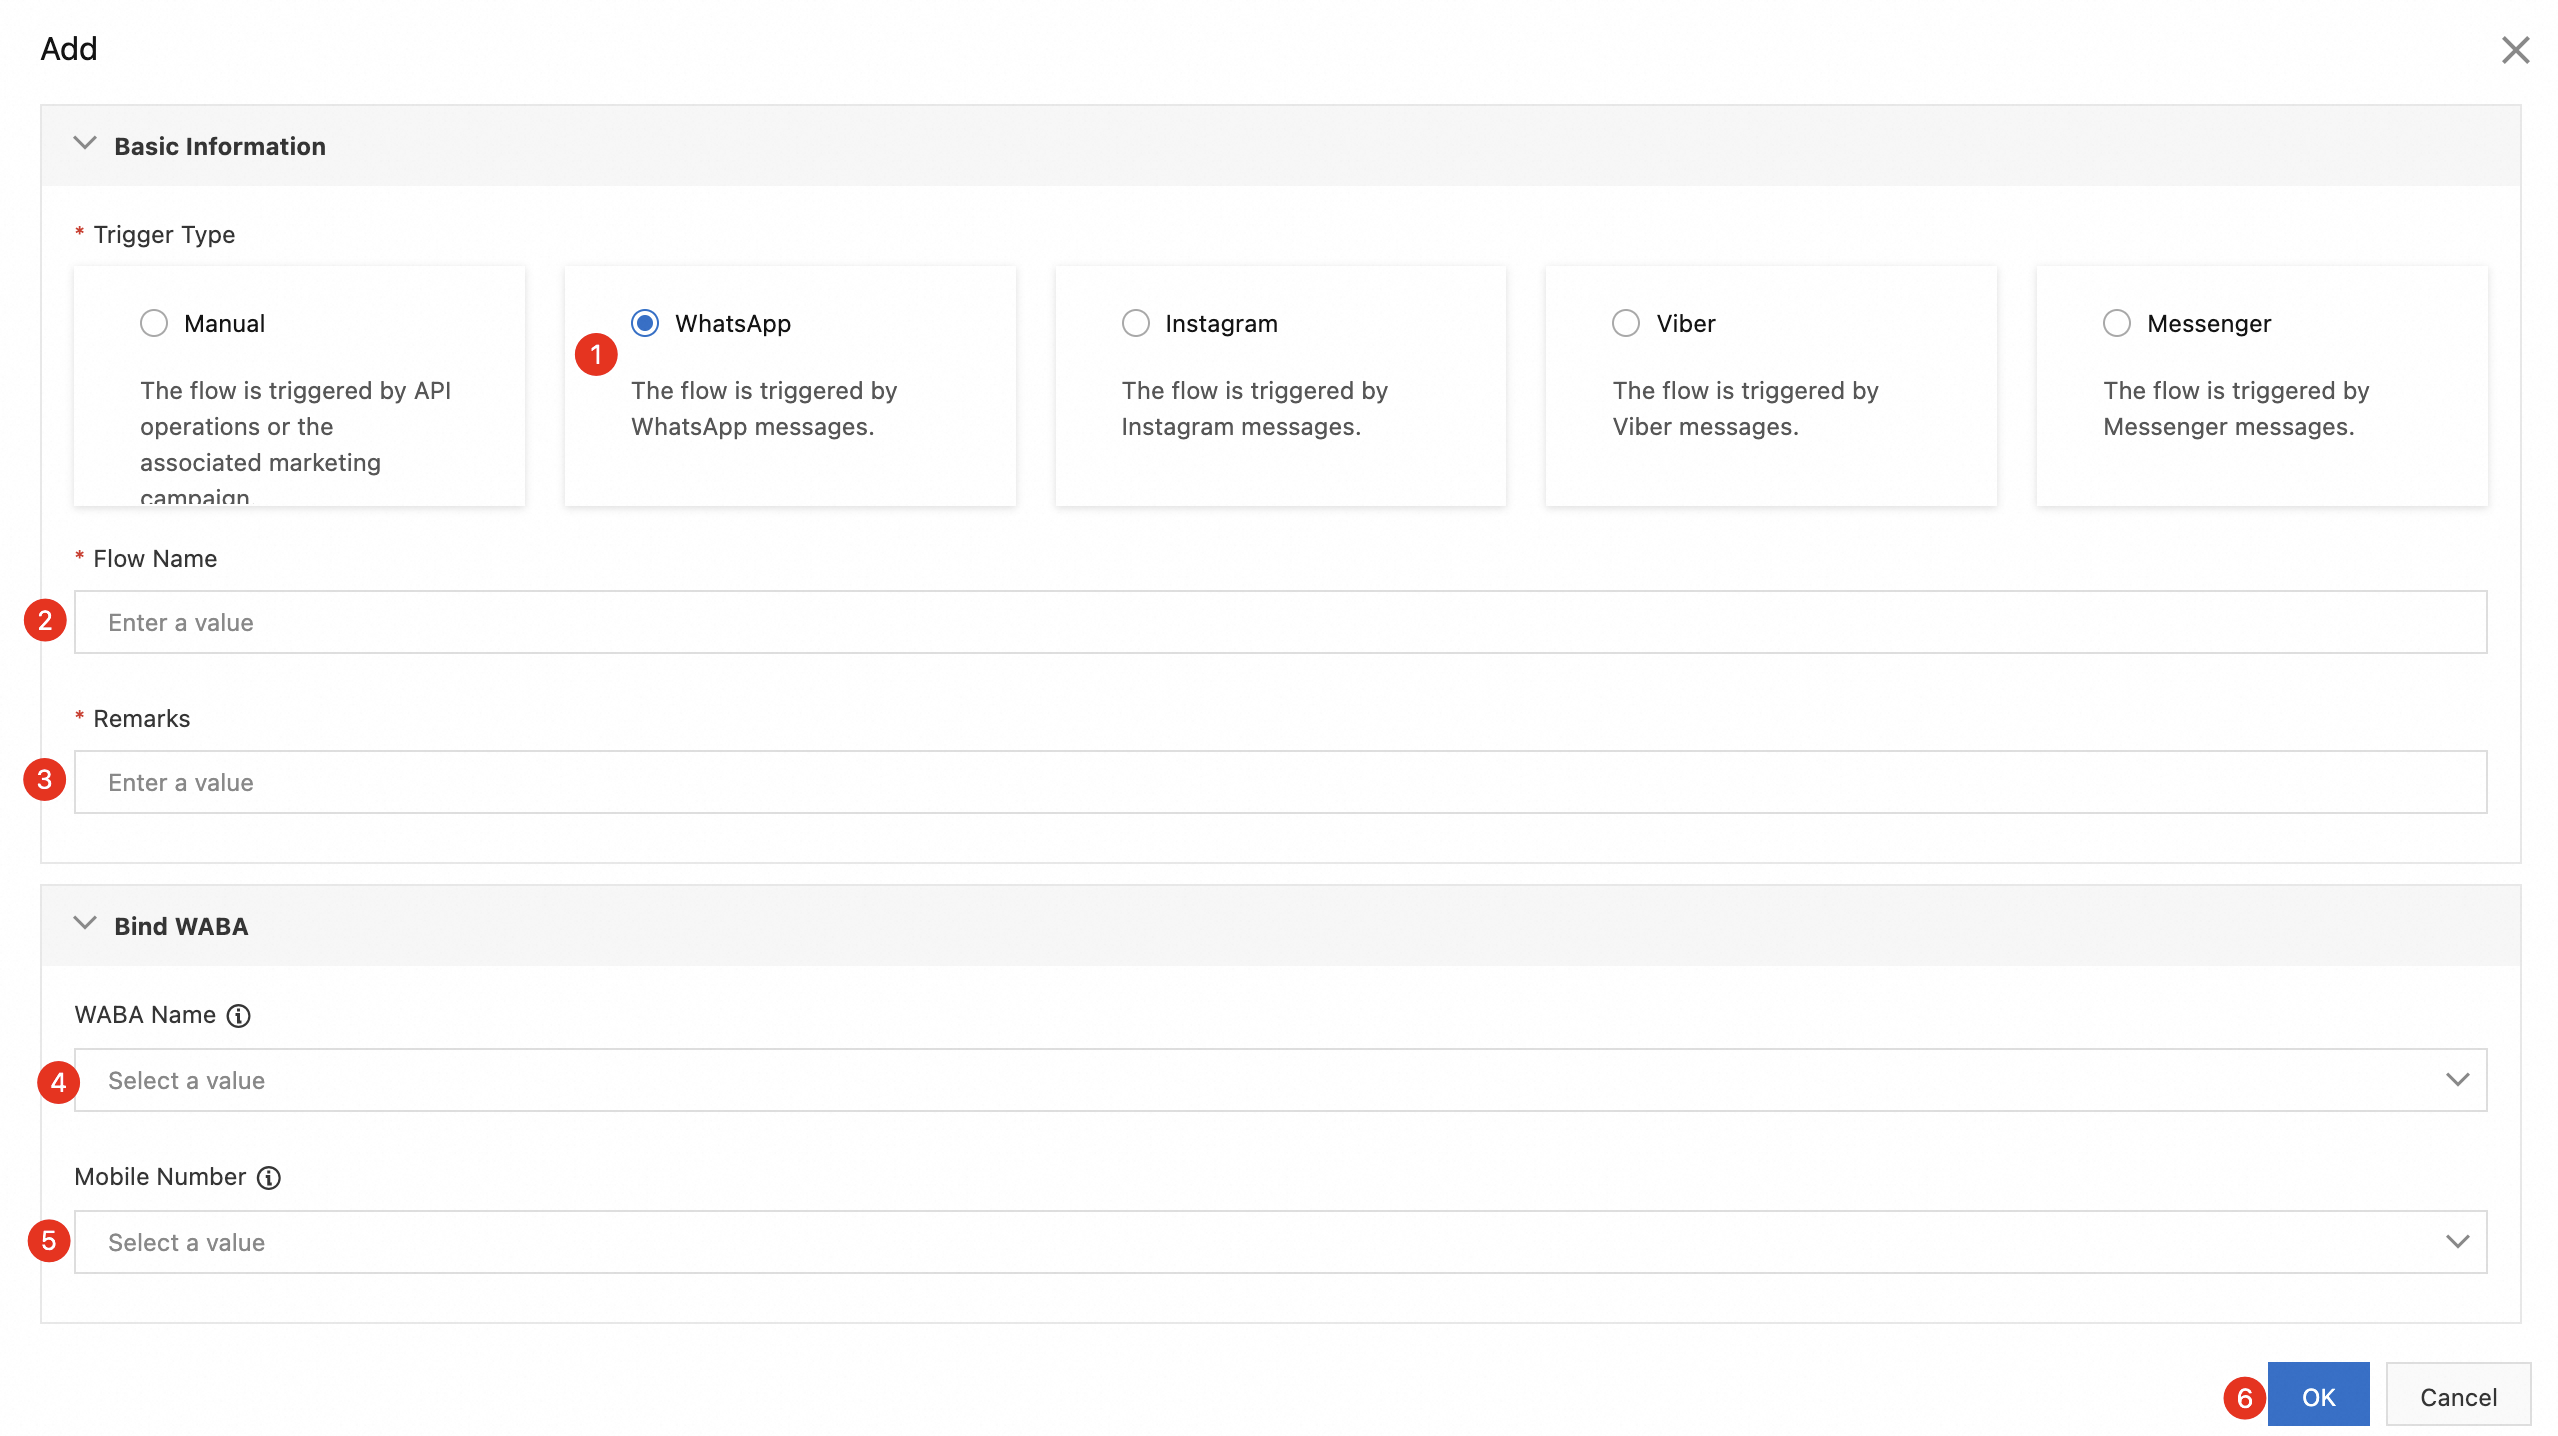Select the Messenger trigger type radio
The width and height of the screenshot is (2558, 1436).
click(x=2116, y=324)
